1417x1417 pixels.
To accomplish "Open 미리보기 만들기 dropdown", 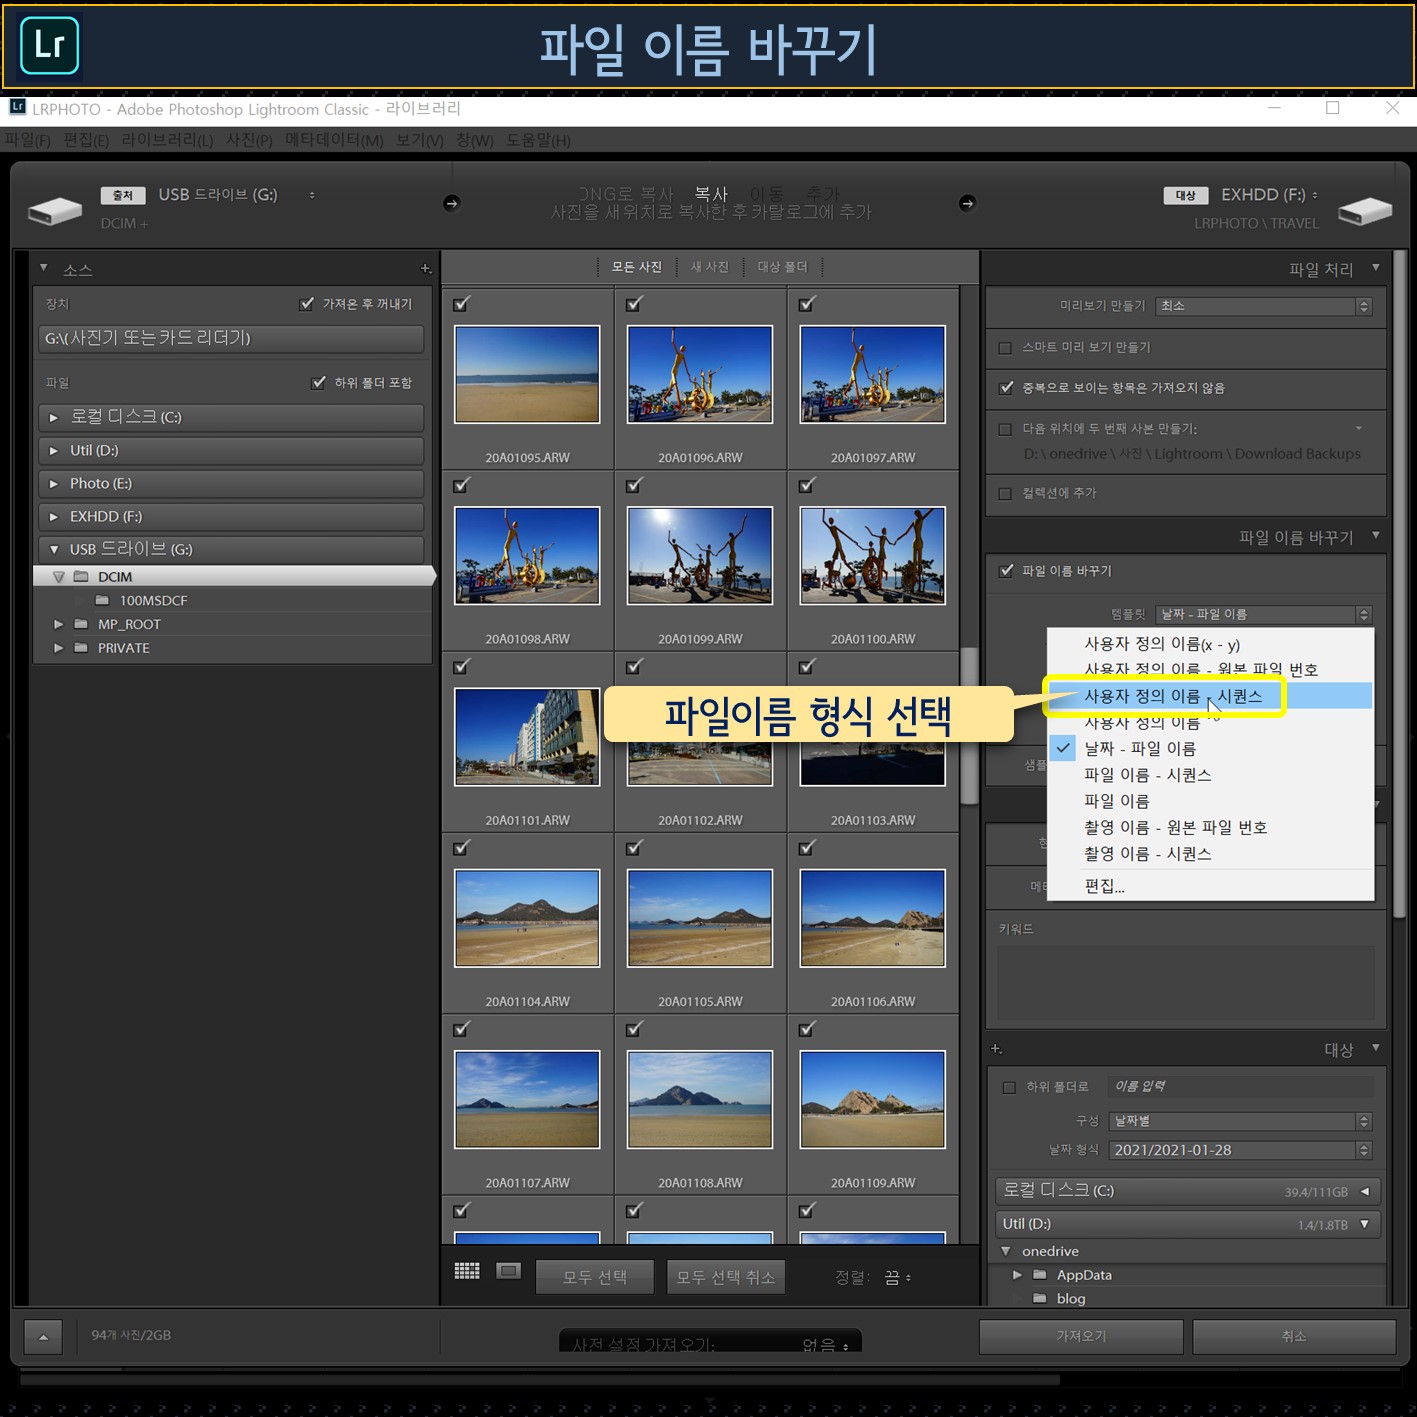I will 1264,306.
